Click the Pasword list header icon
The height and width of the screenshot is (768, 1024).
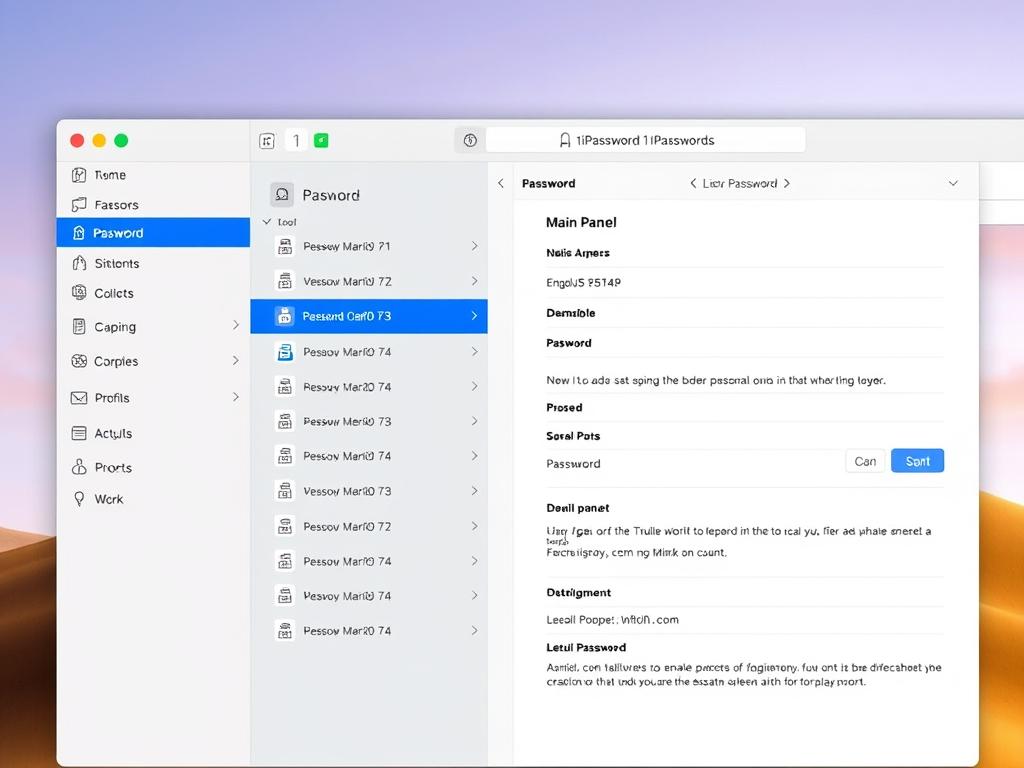pos(282,195)
